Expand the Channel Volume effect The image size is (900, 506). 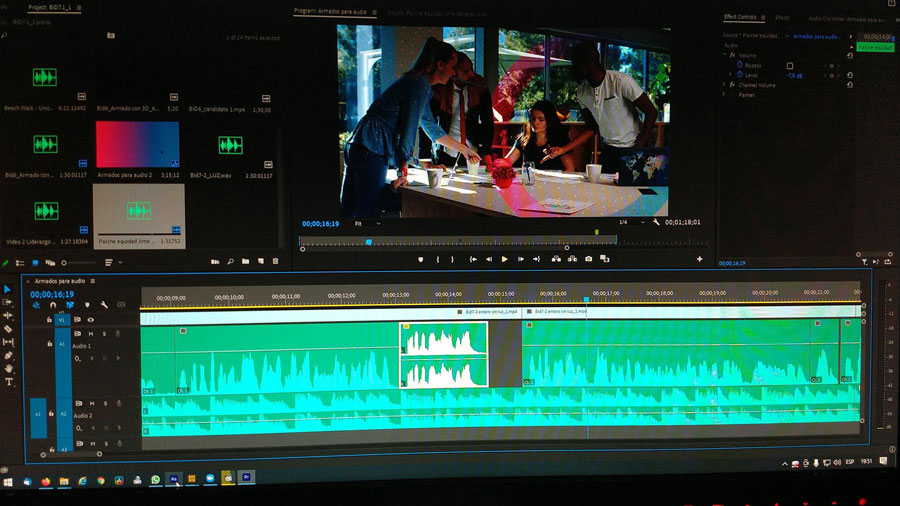(x=725, y=85)
